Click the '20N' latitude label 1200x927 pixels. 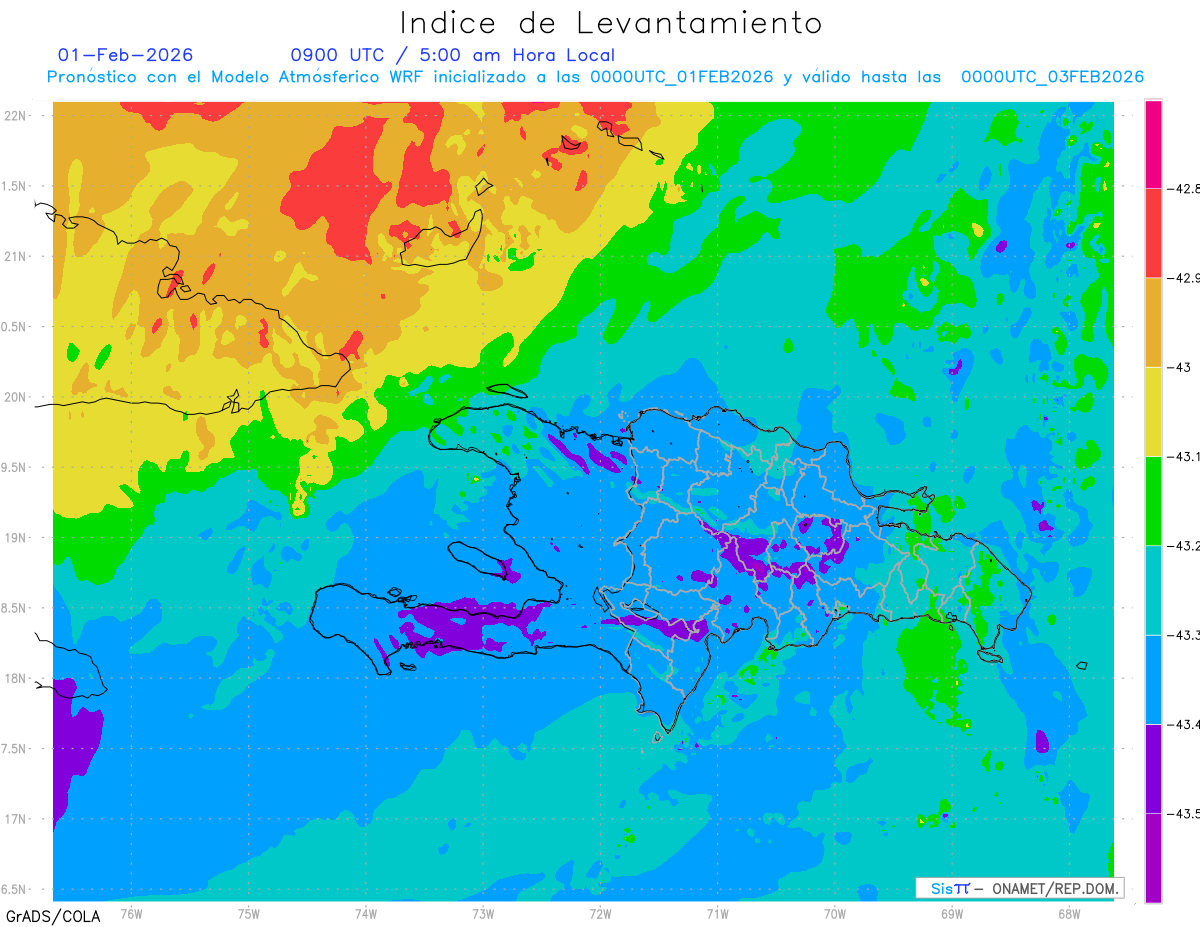(x=16, y=397)
